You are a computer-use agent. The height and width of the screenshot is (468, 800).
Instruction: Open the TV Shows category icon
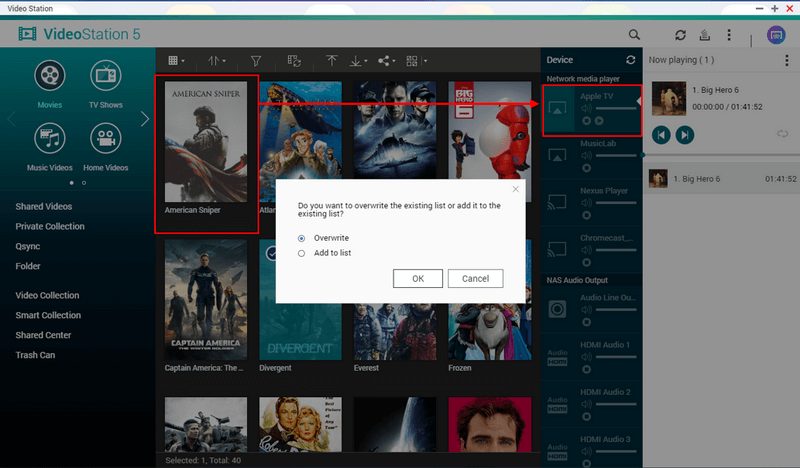pos(106,76)
